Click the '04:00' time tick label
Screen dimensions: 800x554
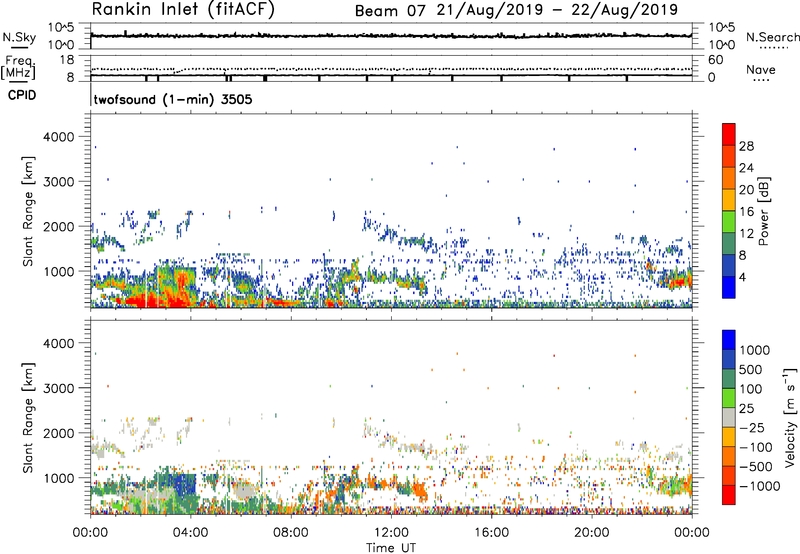pos(190,533)
